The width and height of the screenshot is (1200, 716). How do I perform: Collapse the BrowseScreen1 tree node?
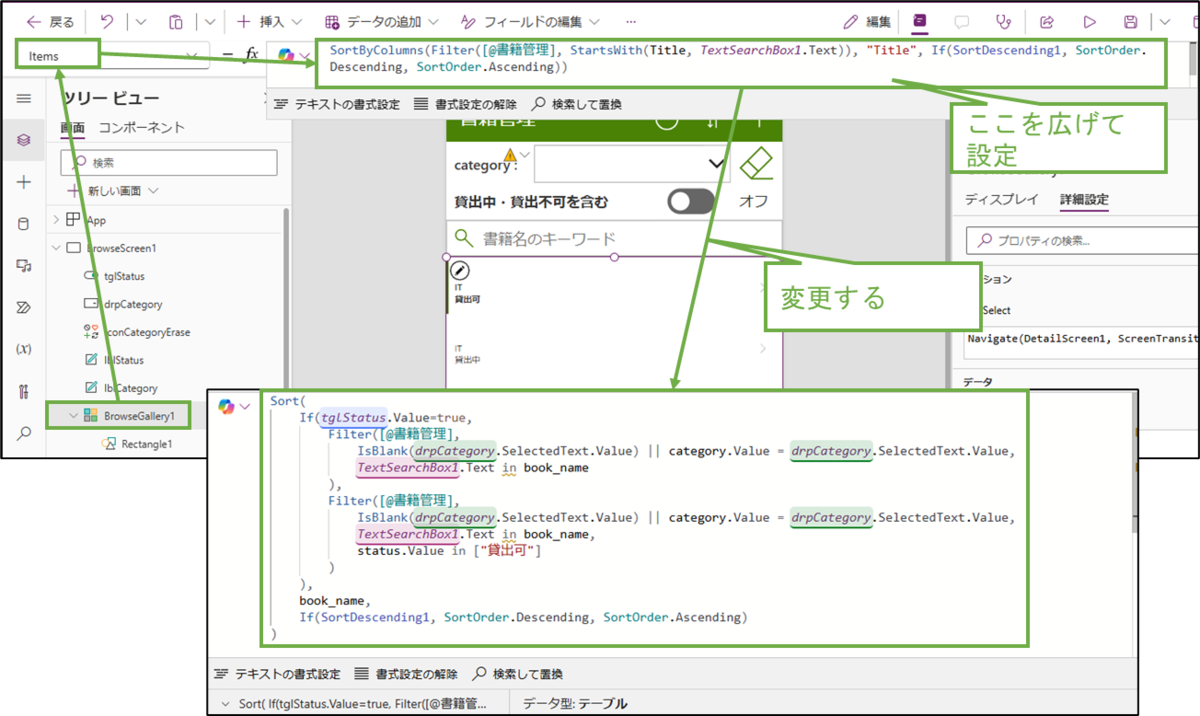coord(56,248)
